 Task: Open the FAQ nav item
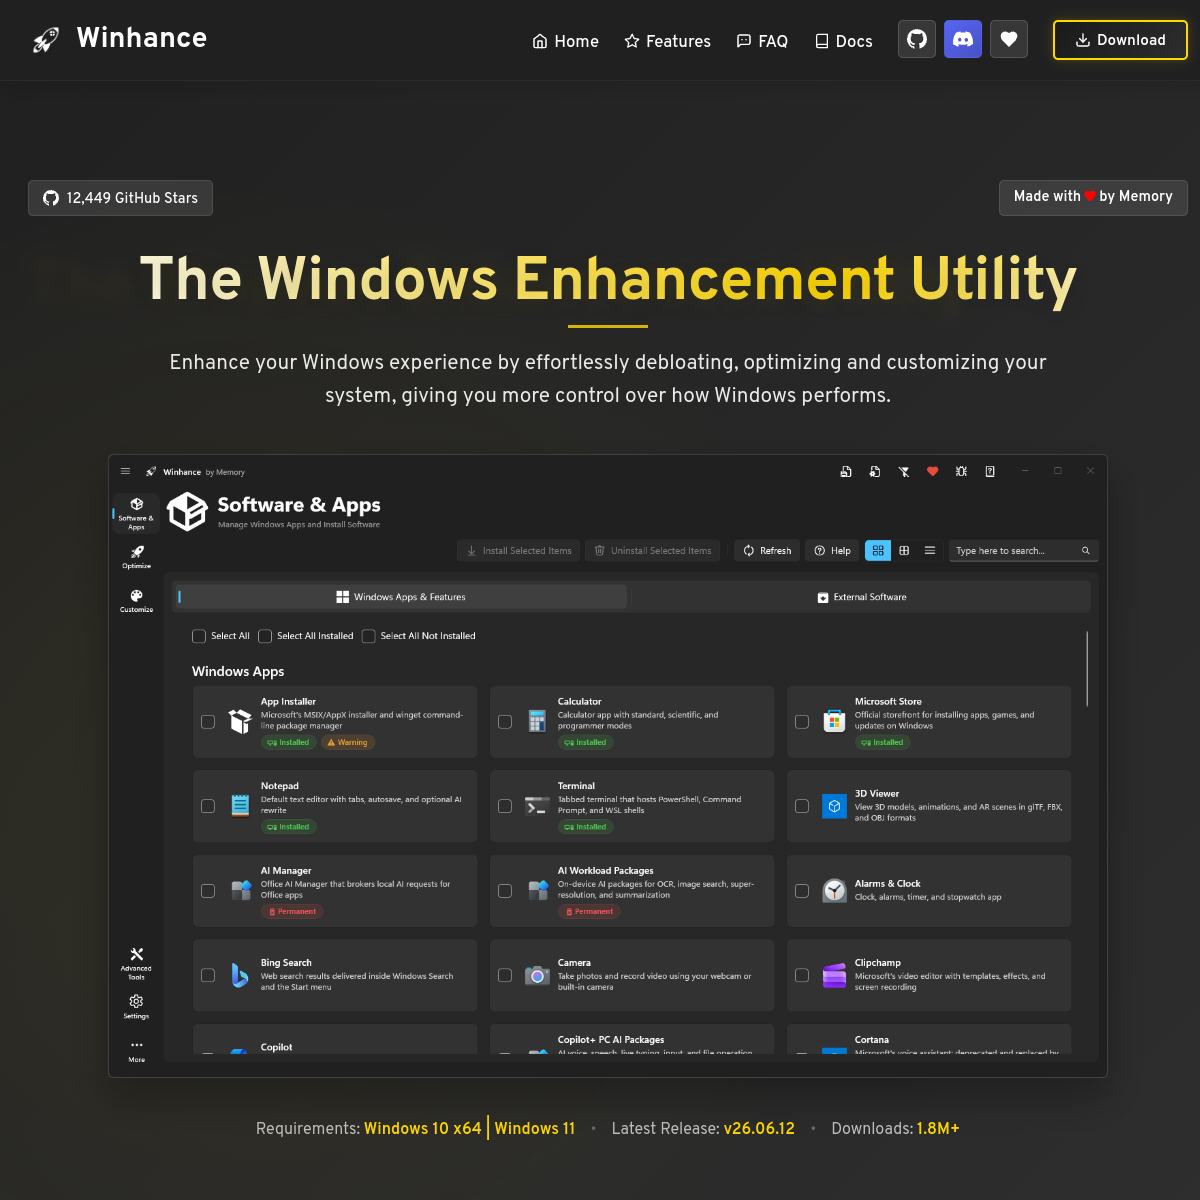point(762,41)
